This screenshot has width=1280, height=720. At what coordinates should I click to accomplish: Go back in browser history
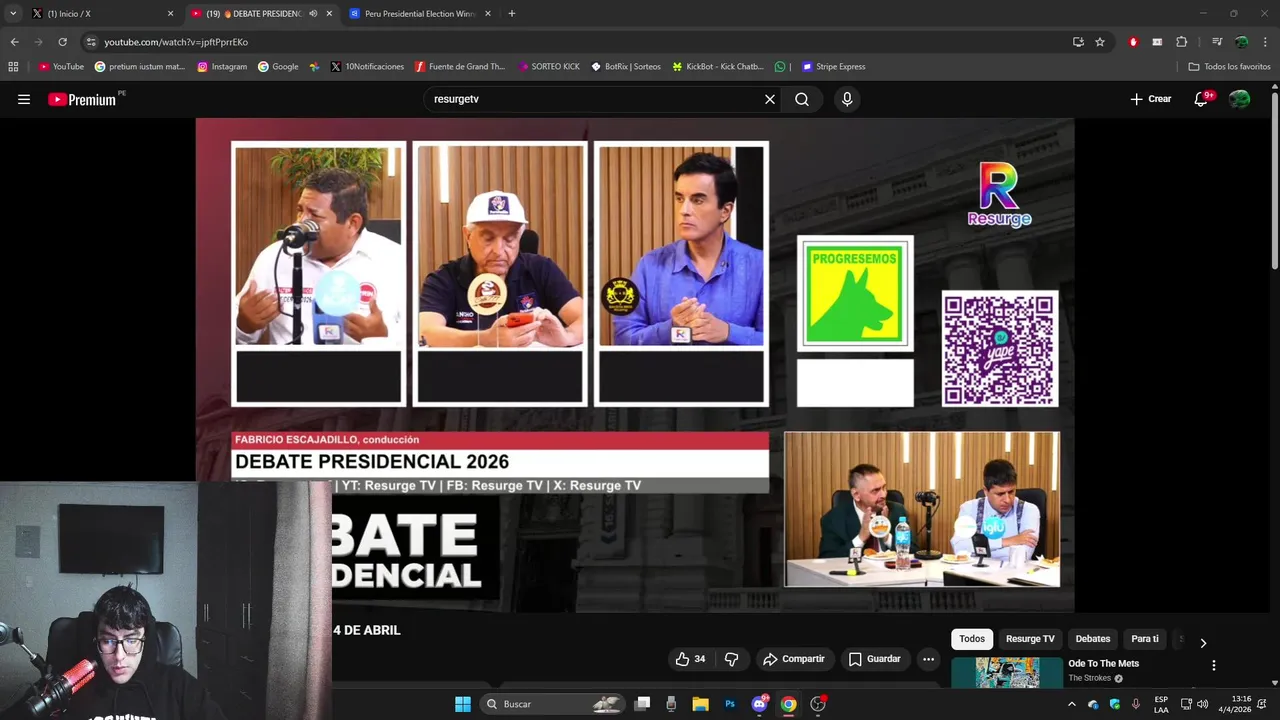click(x=14, y=42)
